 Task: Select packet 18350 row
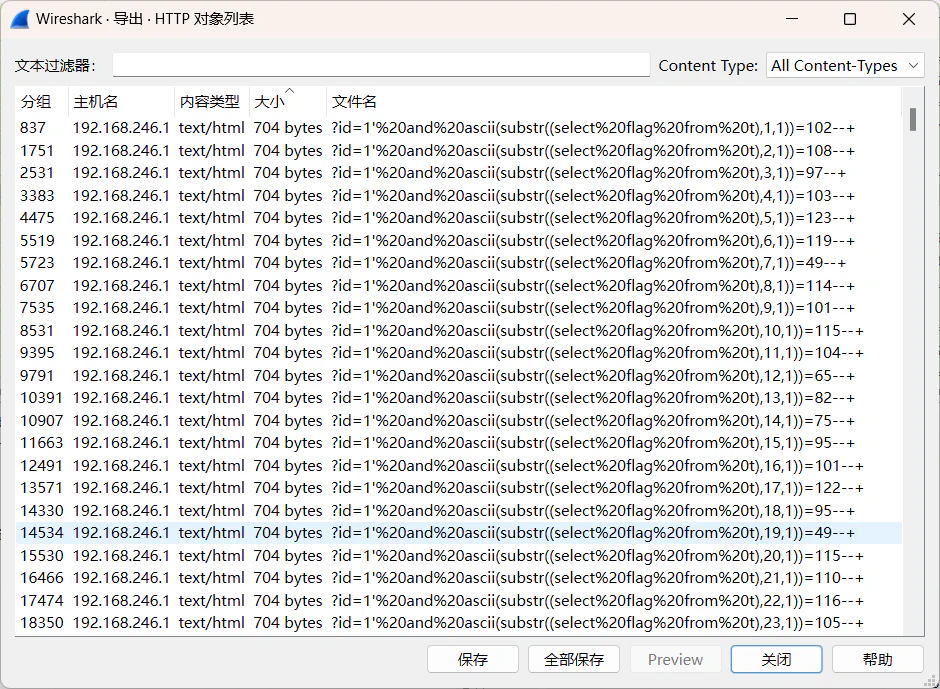[x=459, y=622]
